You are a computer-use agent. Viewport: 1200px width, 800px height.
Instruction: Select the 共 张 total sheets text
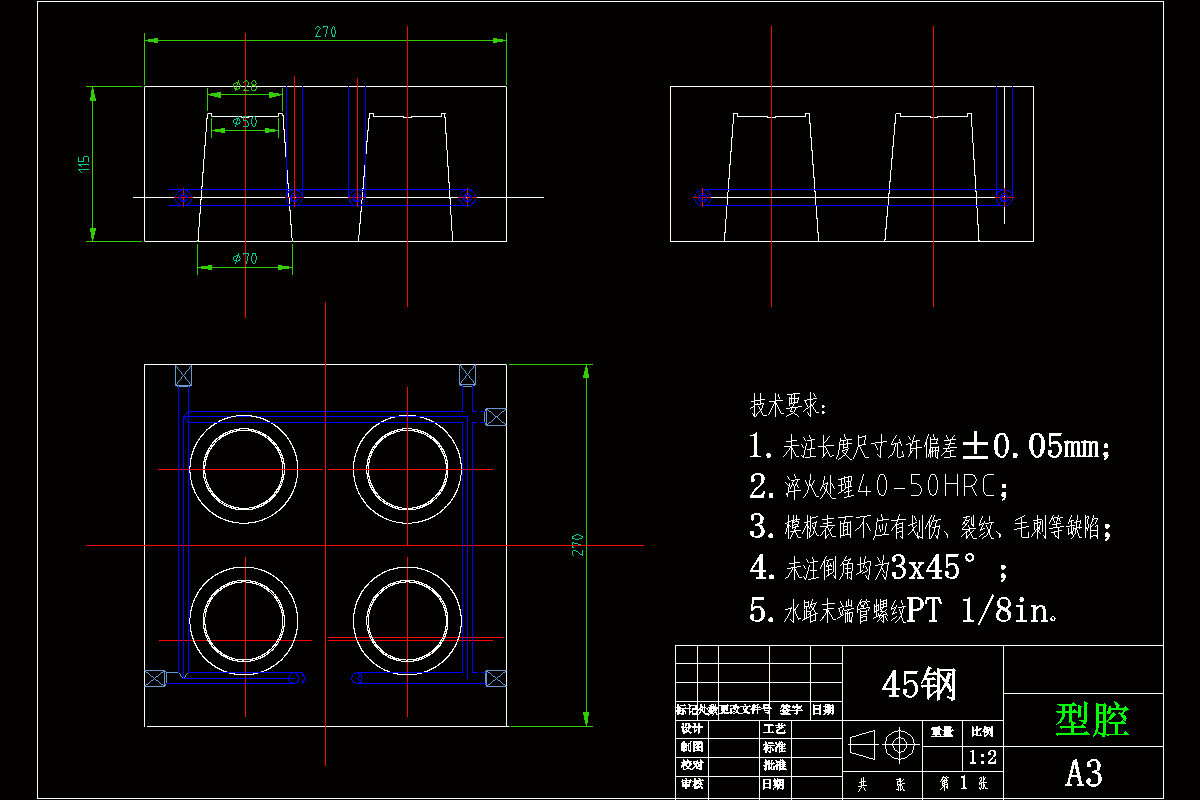[x=882, y=785]
